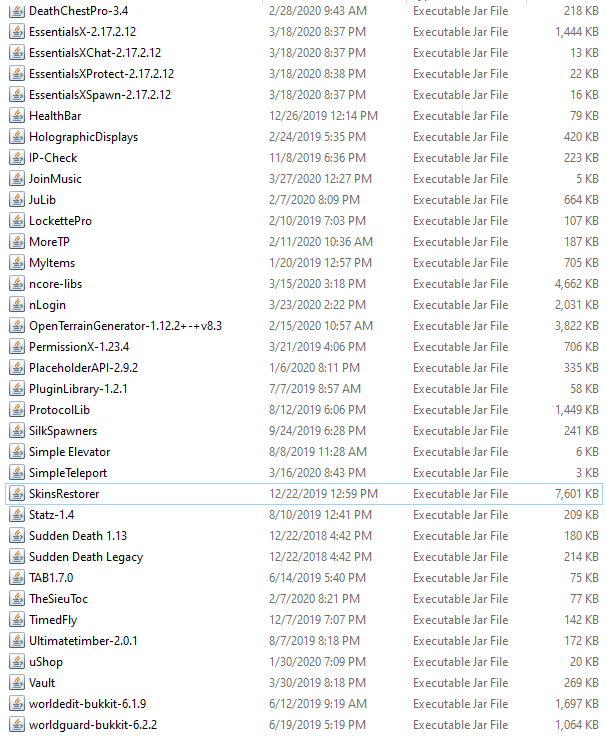Select the JuLib jar icon

coord(17,200)
